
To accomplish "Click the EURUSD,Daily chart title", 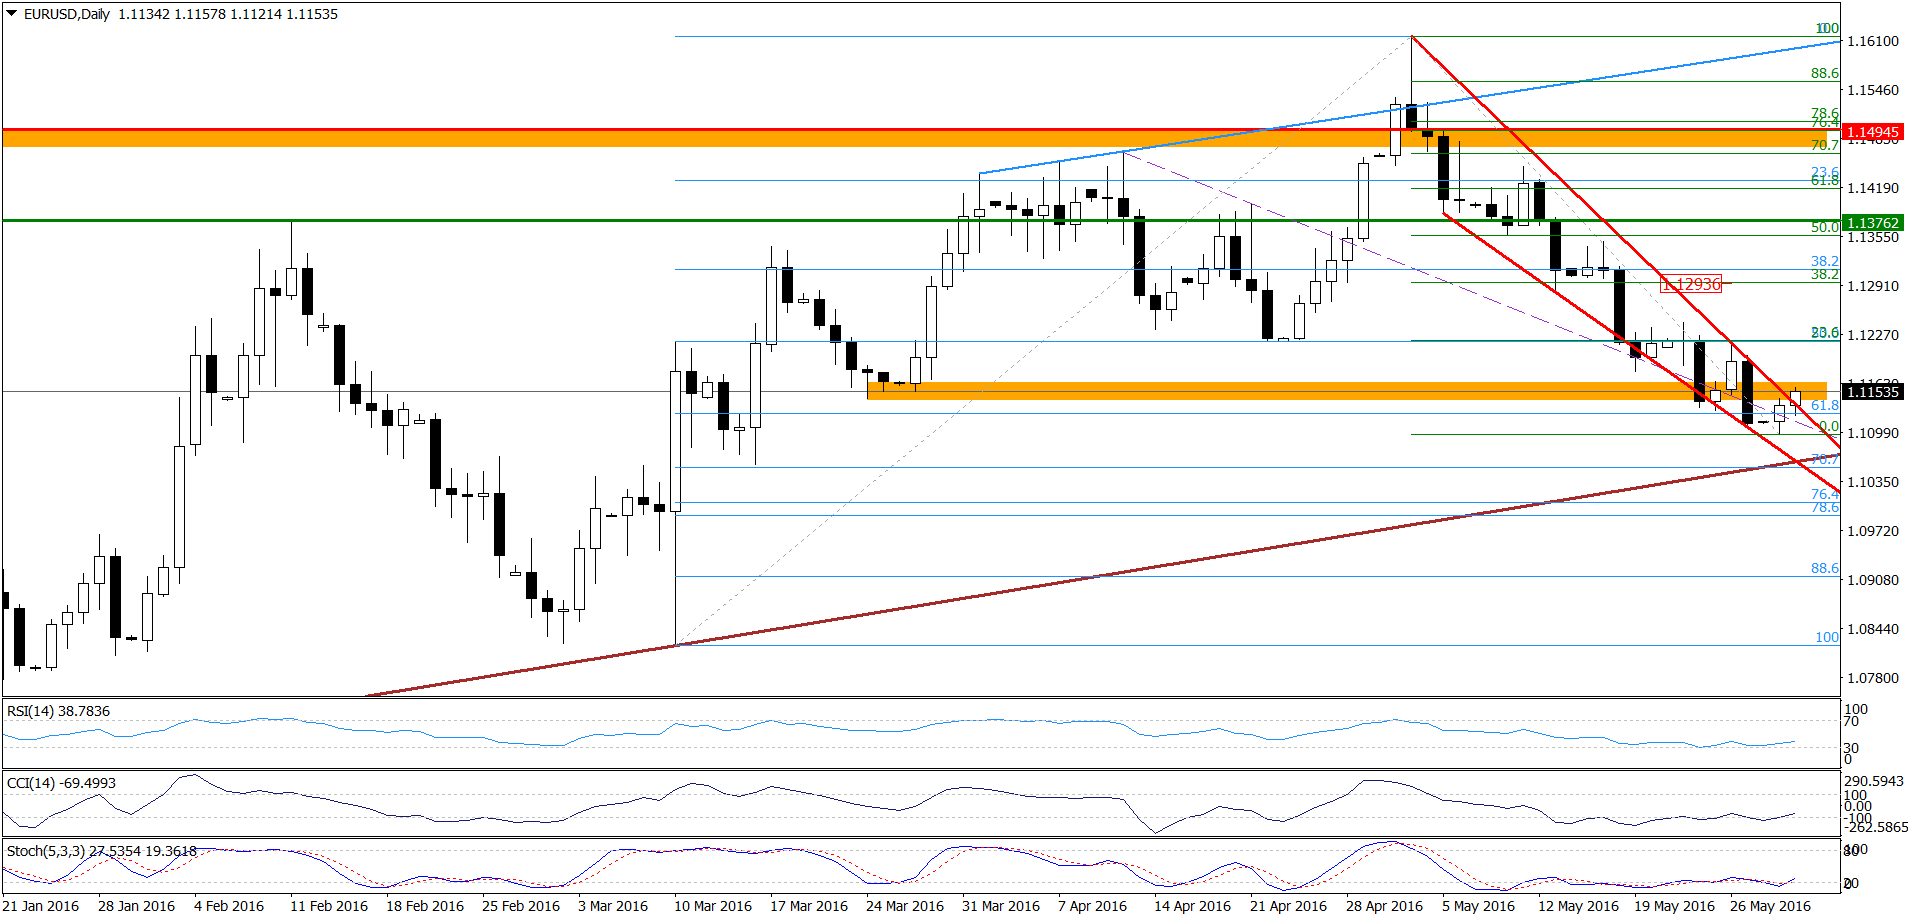I will tap(67, 14).
